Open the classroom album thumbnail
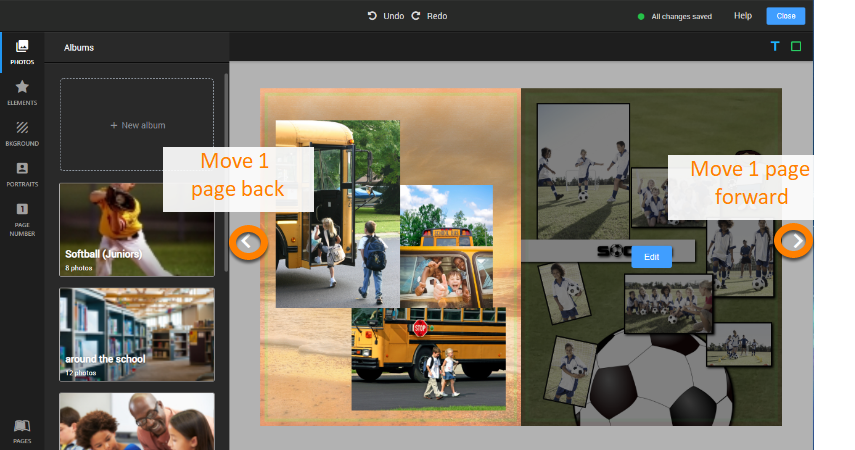855x450 pixels. point(137,421)
